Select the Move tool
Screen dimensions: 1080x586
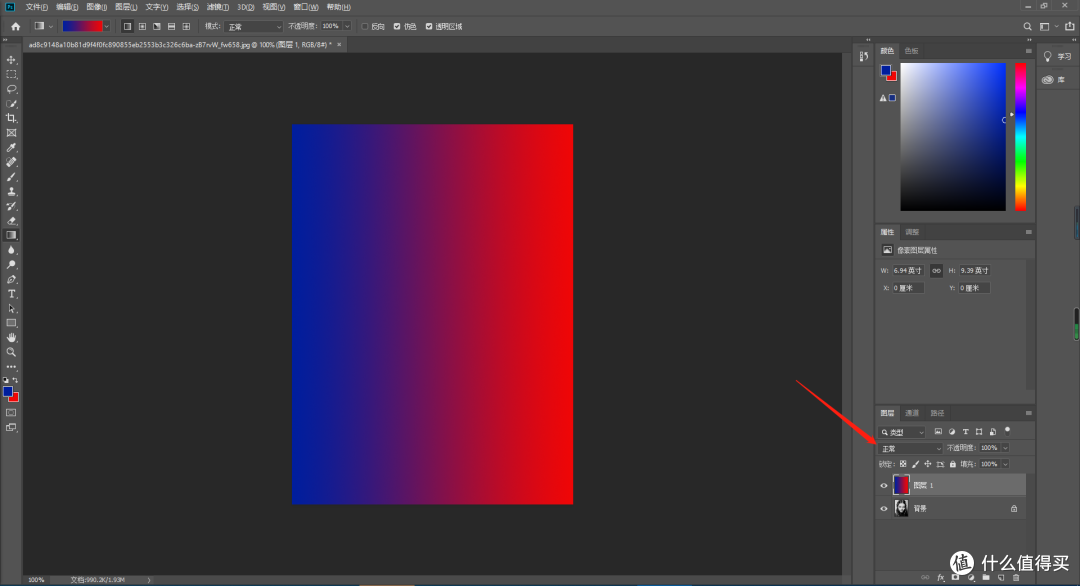(11, 60)
